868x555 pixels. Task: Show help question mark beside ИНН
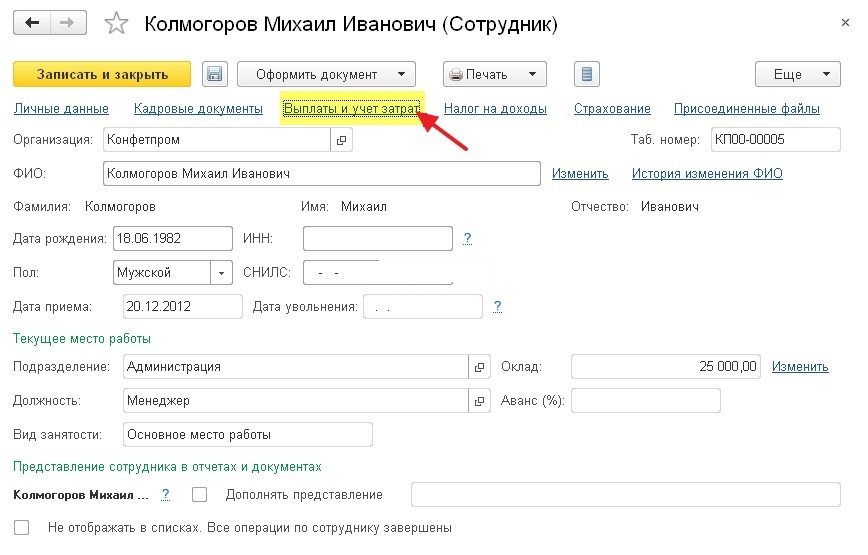tap(467, 238)
